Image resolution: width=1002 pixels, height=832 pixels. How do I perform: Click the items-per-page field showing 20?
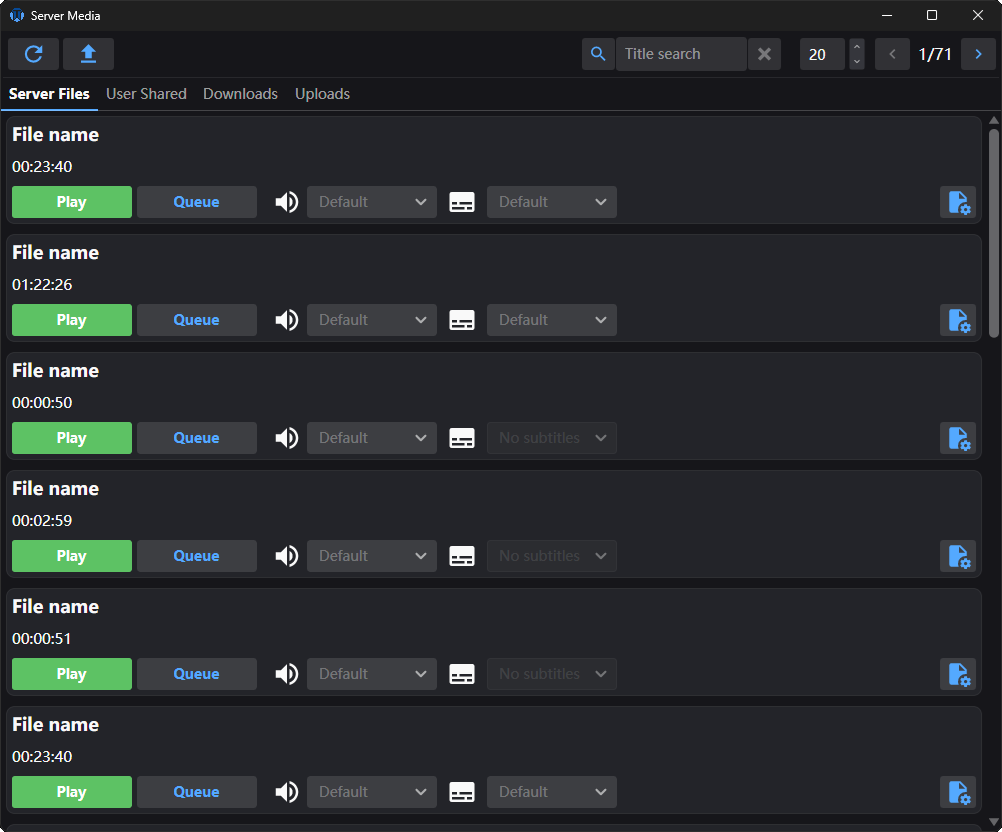point(822,54)
